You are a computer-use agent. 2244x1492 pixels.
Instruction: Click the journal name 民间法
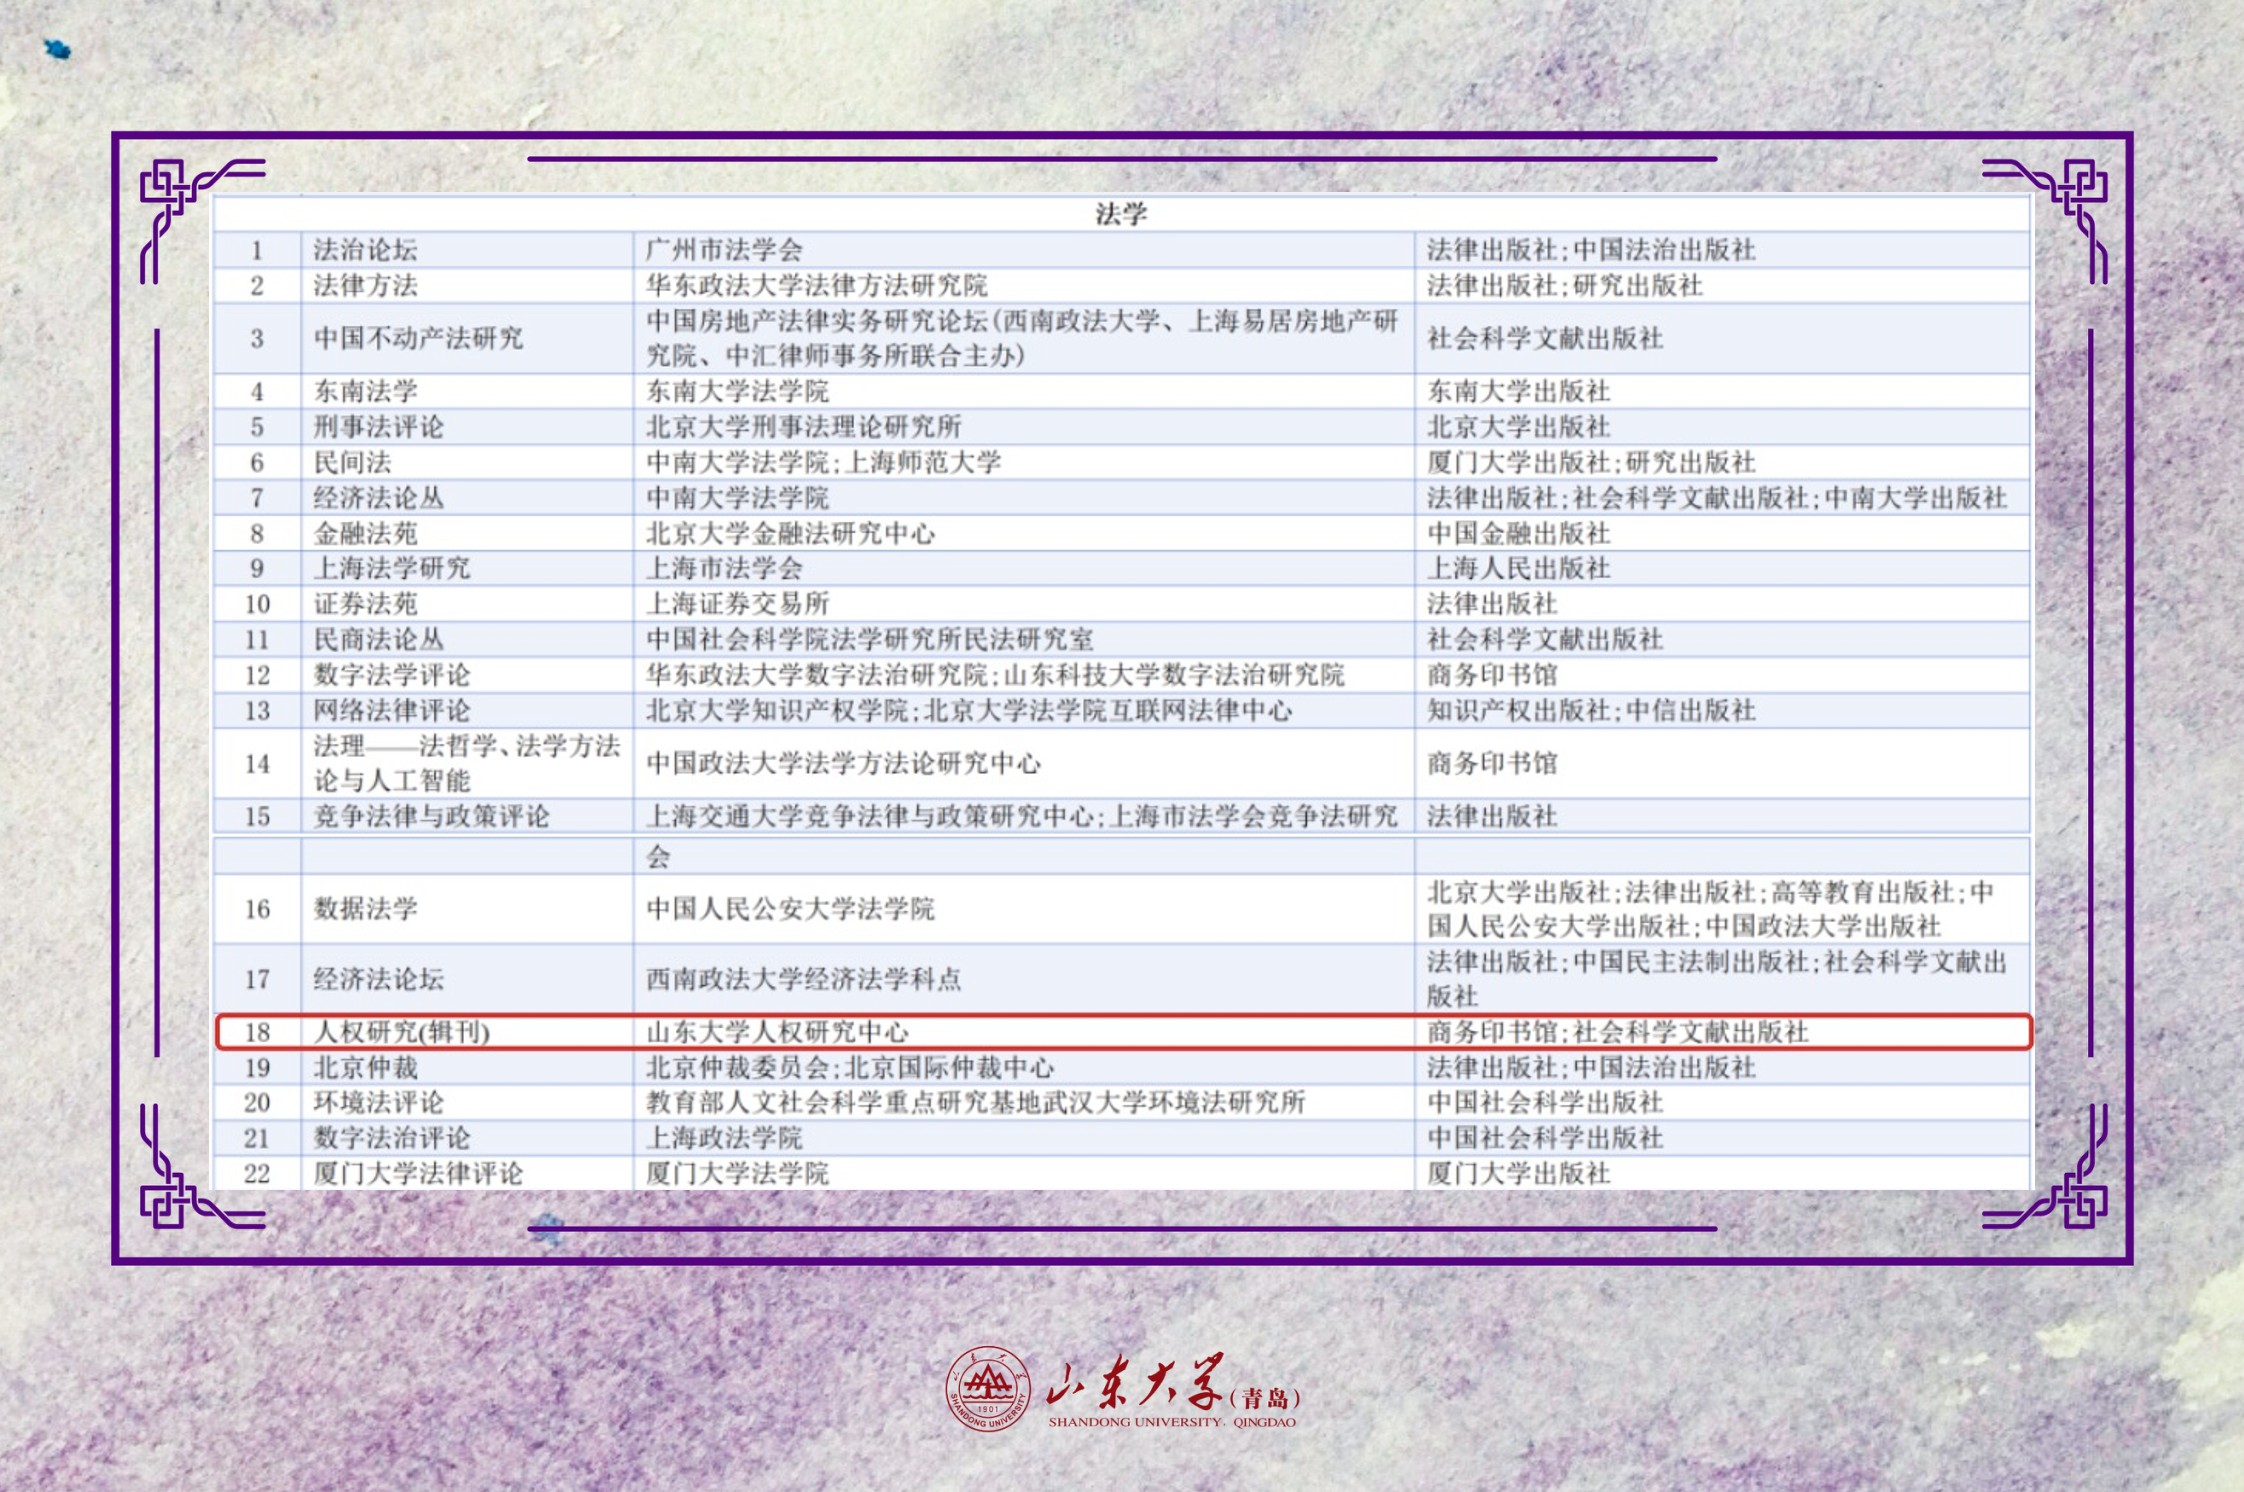[x=352, y=462]
